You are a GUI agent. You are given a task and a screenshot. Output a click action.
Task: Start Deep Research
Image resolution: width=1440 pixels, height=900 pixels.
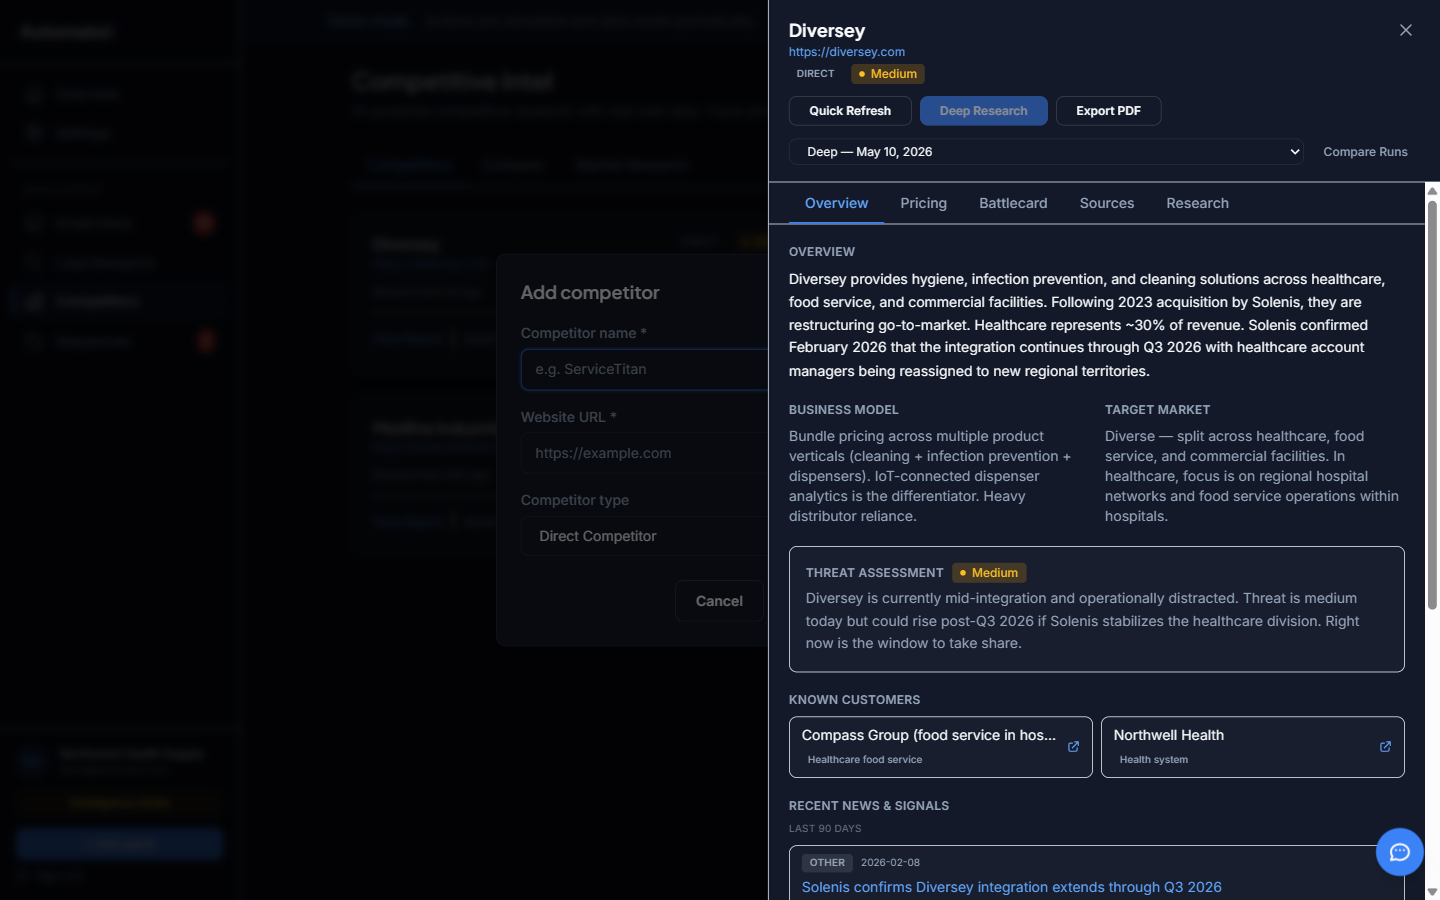pos(984,111)
